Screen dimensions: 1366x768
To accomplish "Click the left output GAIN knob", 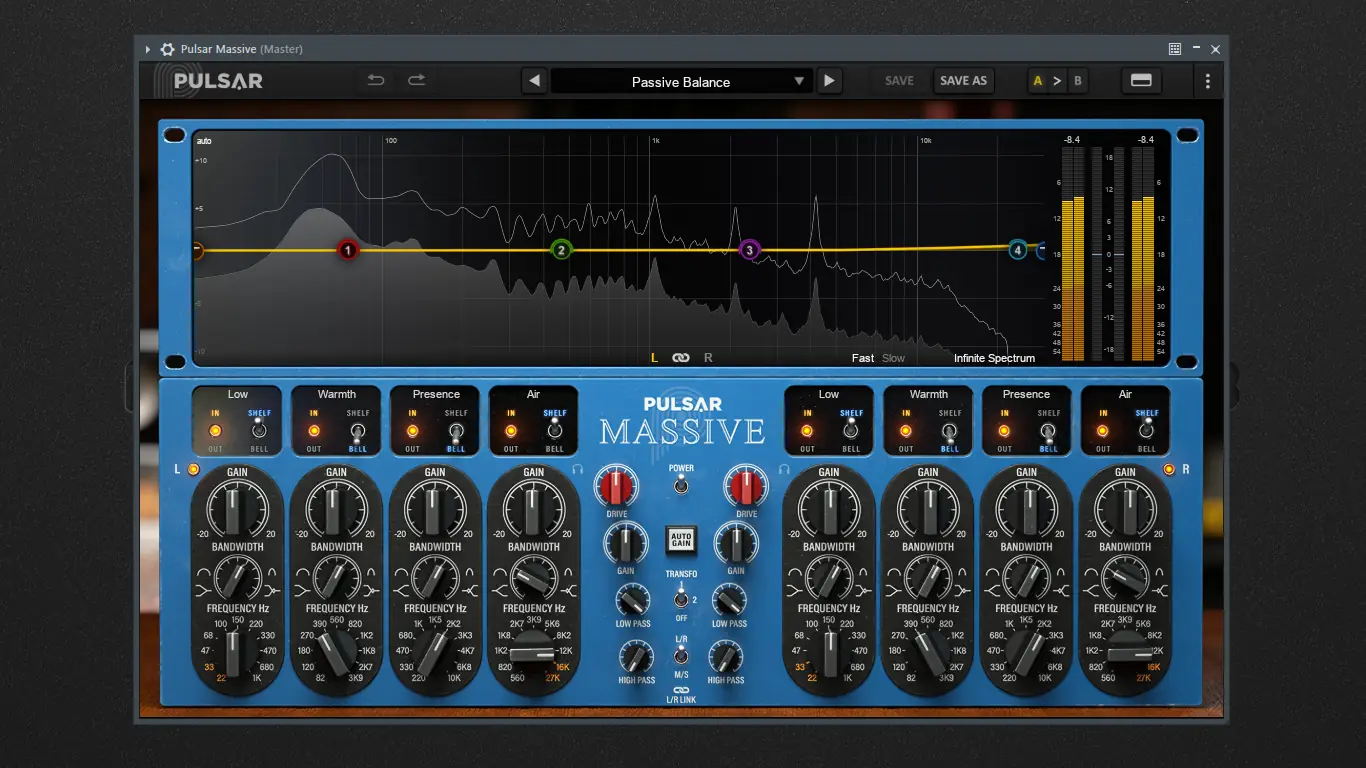I will click(626, 545).
